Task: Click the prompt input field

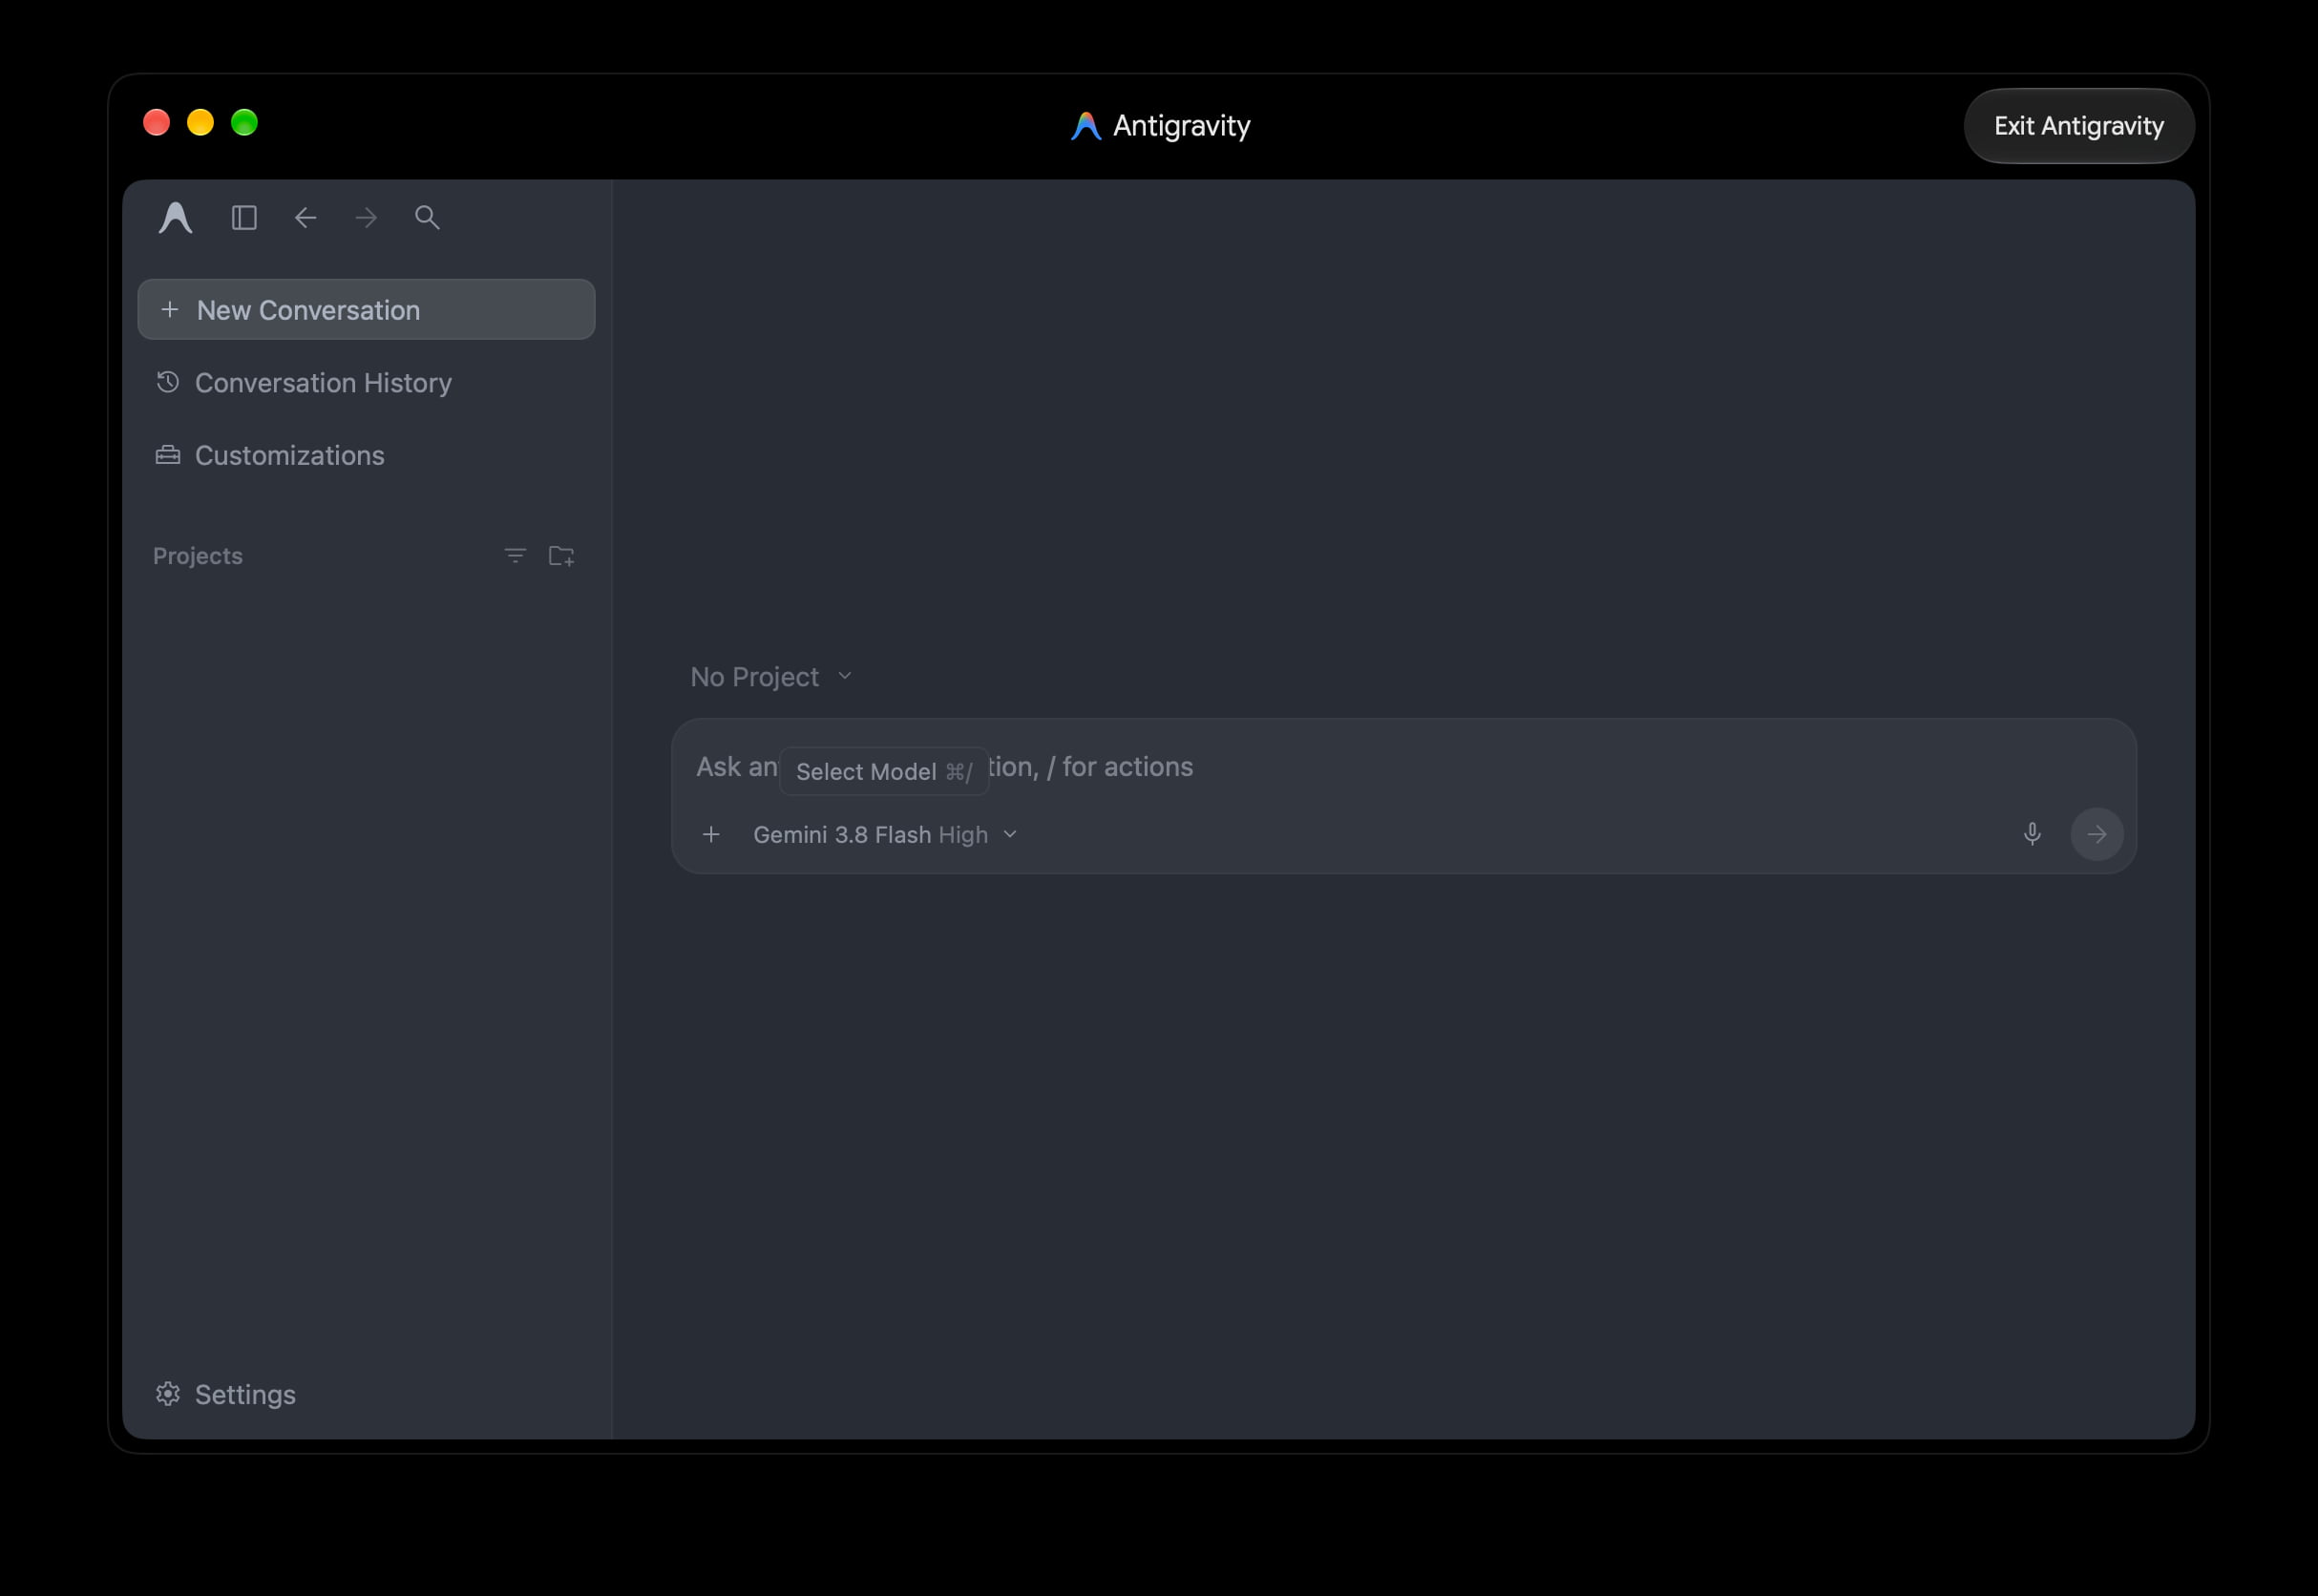Action: click(x=1403, y=767)
